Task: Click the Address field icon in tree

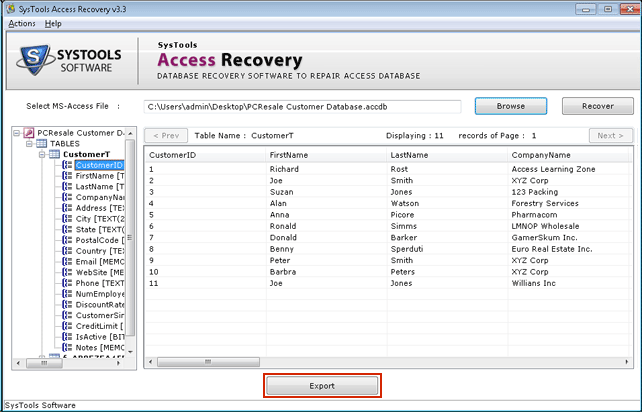Action: (67, 208)
